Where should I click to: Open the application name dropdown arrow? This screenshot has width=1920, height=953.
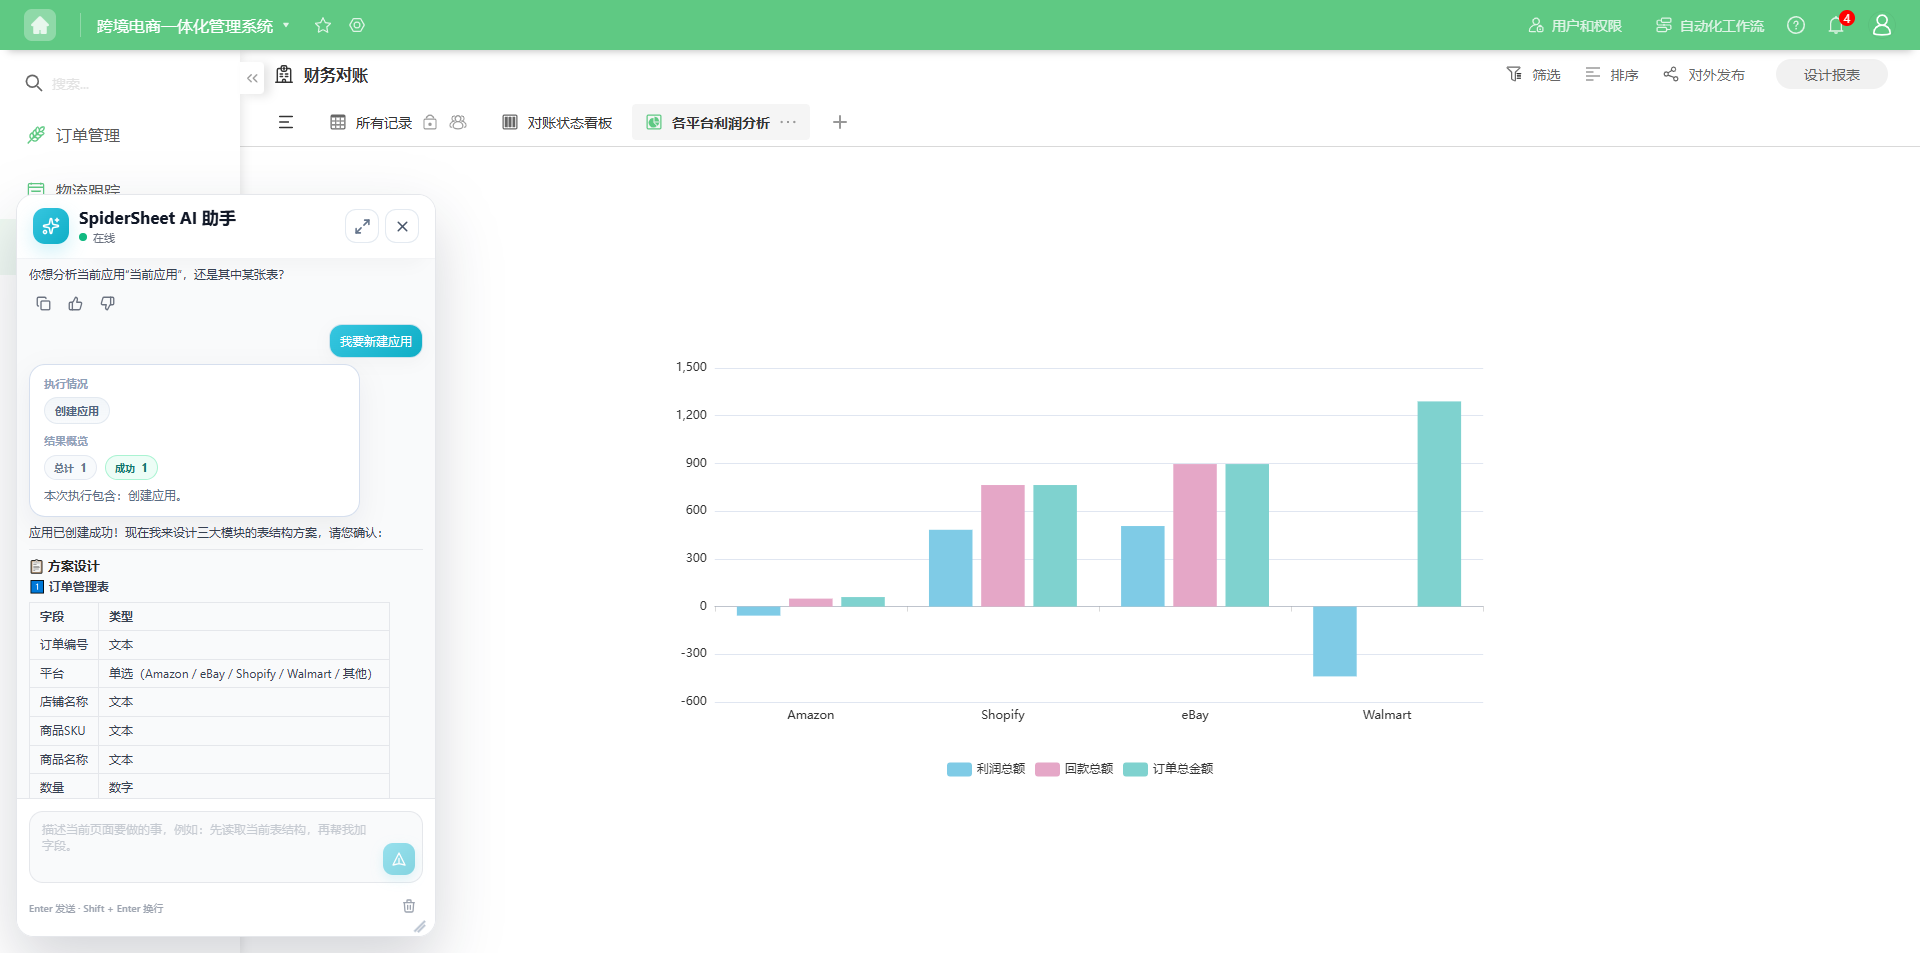tap(286, 25)
